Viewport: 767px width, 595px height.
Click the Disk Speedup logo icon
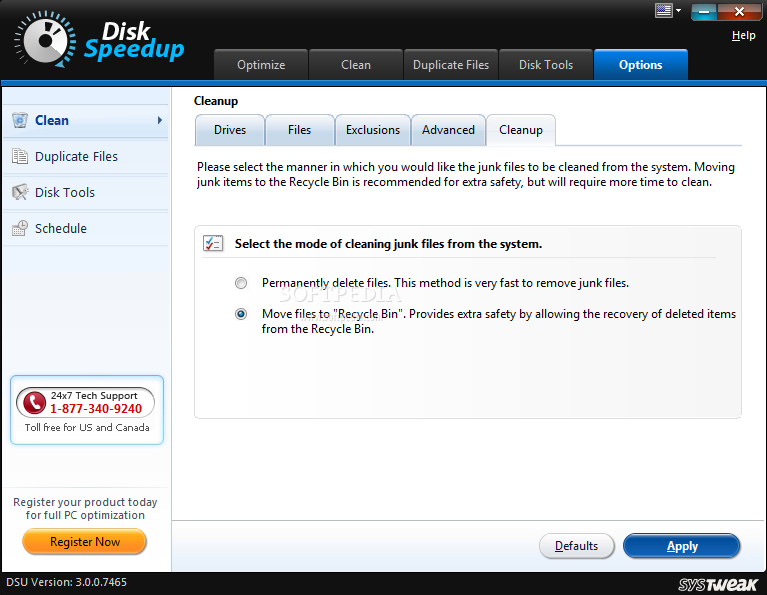coord(45,39)
